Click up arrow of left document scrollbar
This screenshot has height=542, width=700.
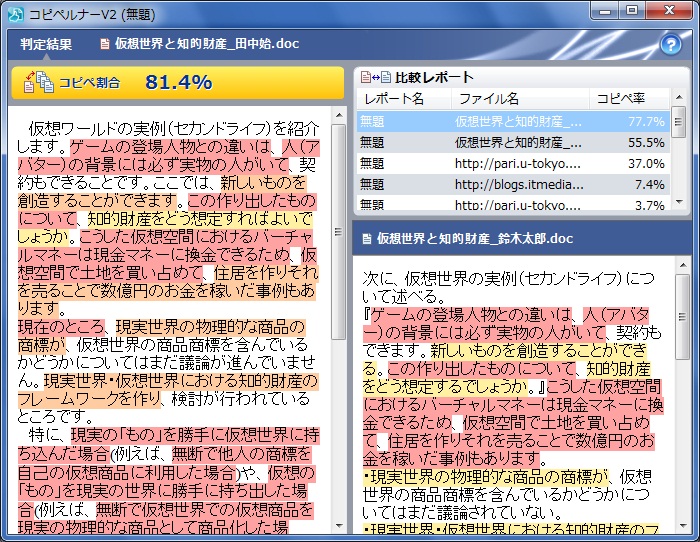(339, 116)
